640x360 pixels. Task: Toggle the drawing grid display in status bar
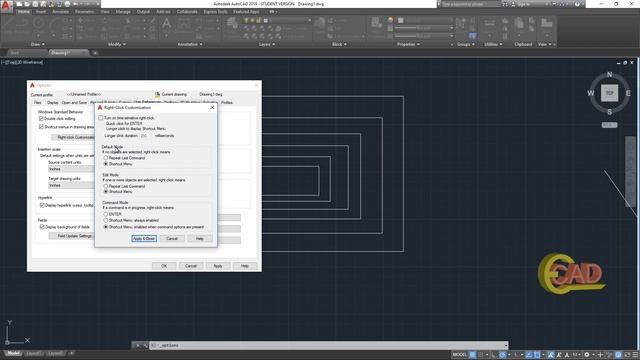tap(472, 355)
